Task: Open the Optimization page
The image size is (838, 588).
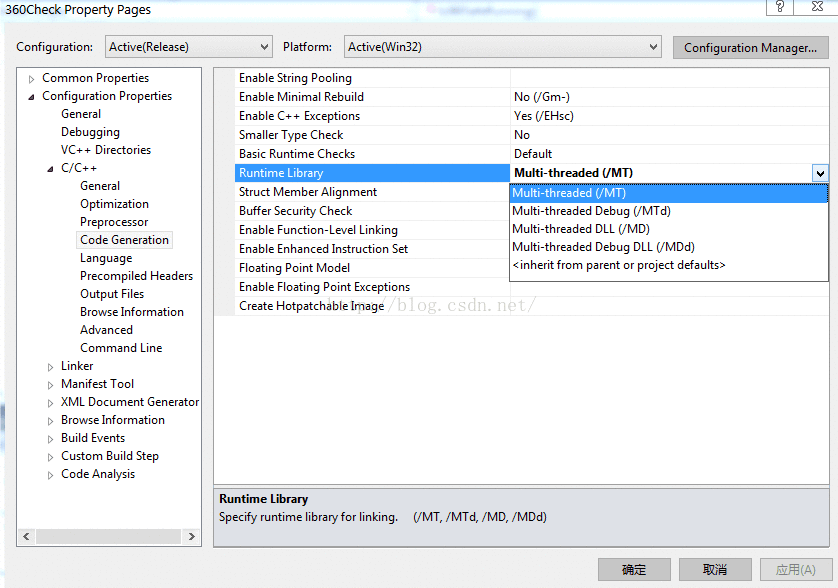Action: click(114, 204)
